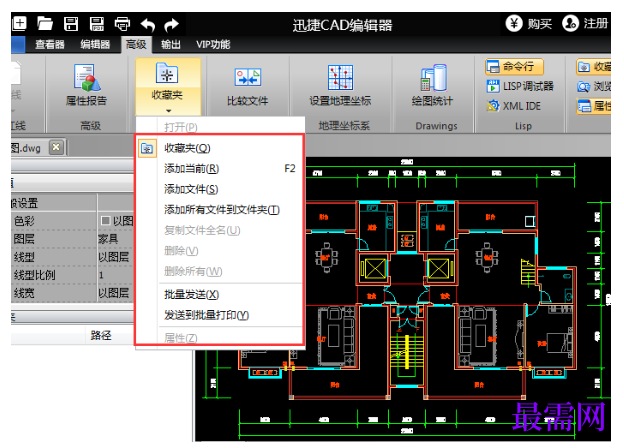
Task: Undo the last action with the left arrow
Action: coord(148,25)
